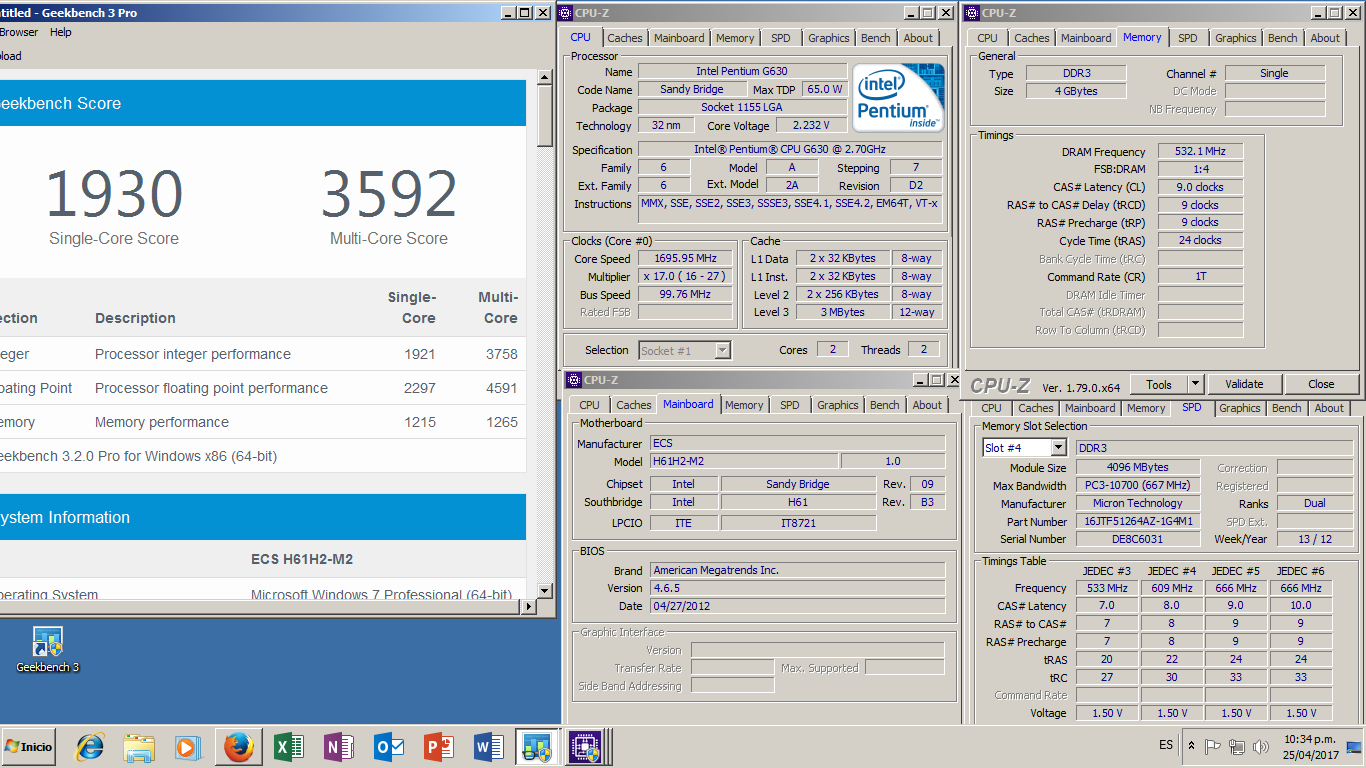Open system menu icon of CPU-Z CPU window
Viewport: 1366px width, 768px height.
566,13
